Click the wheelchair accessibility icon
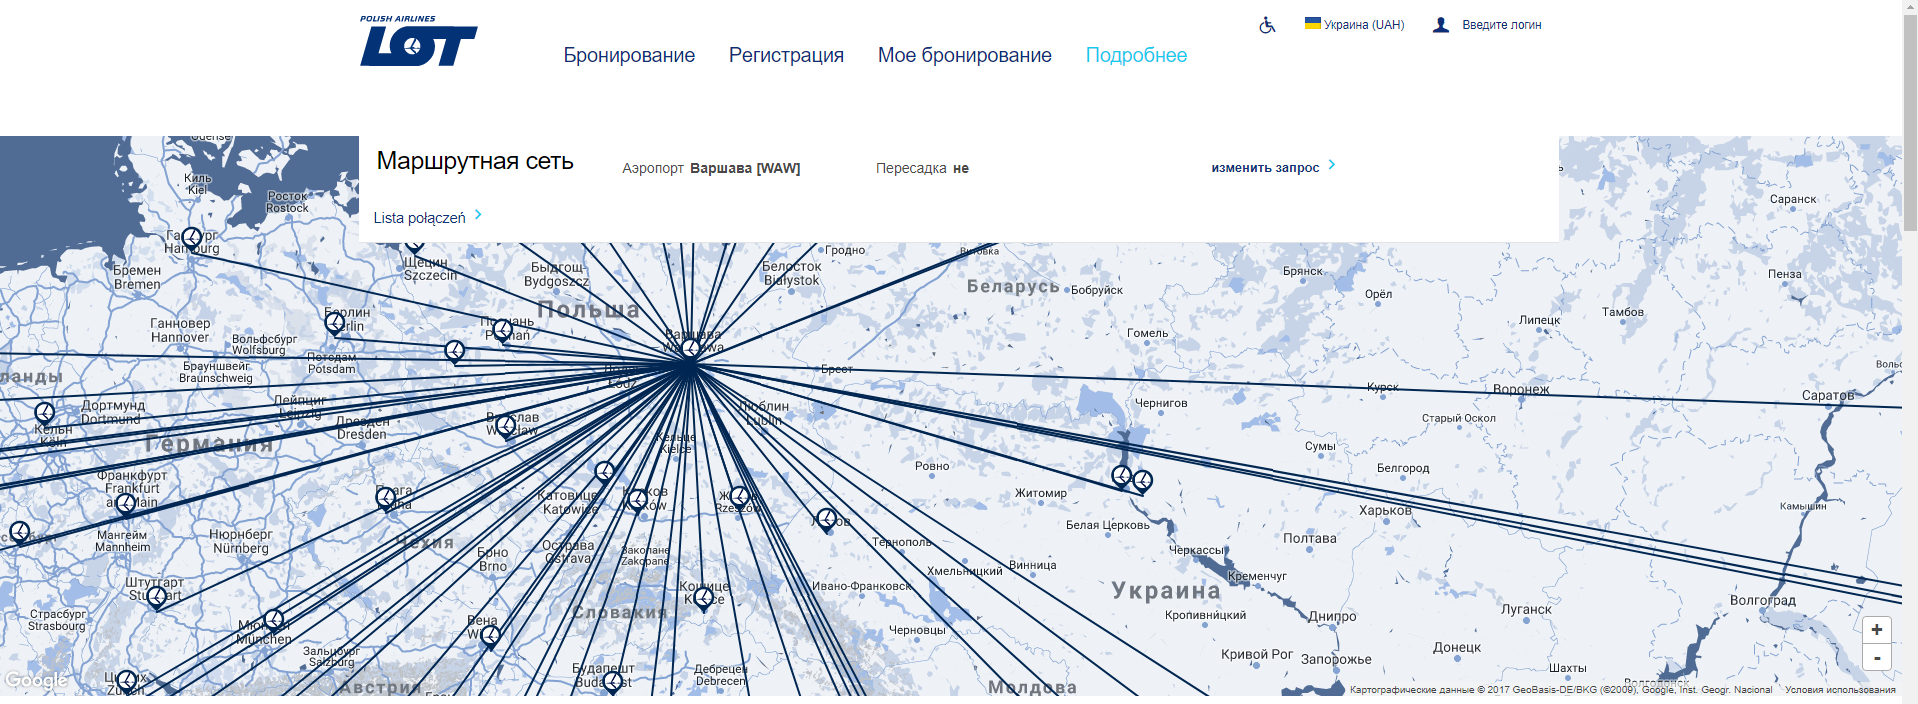This screenshot has width=1918, height=704. [1267, 25]
